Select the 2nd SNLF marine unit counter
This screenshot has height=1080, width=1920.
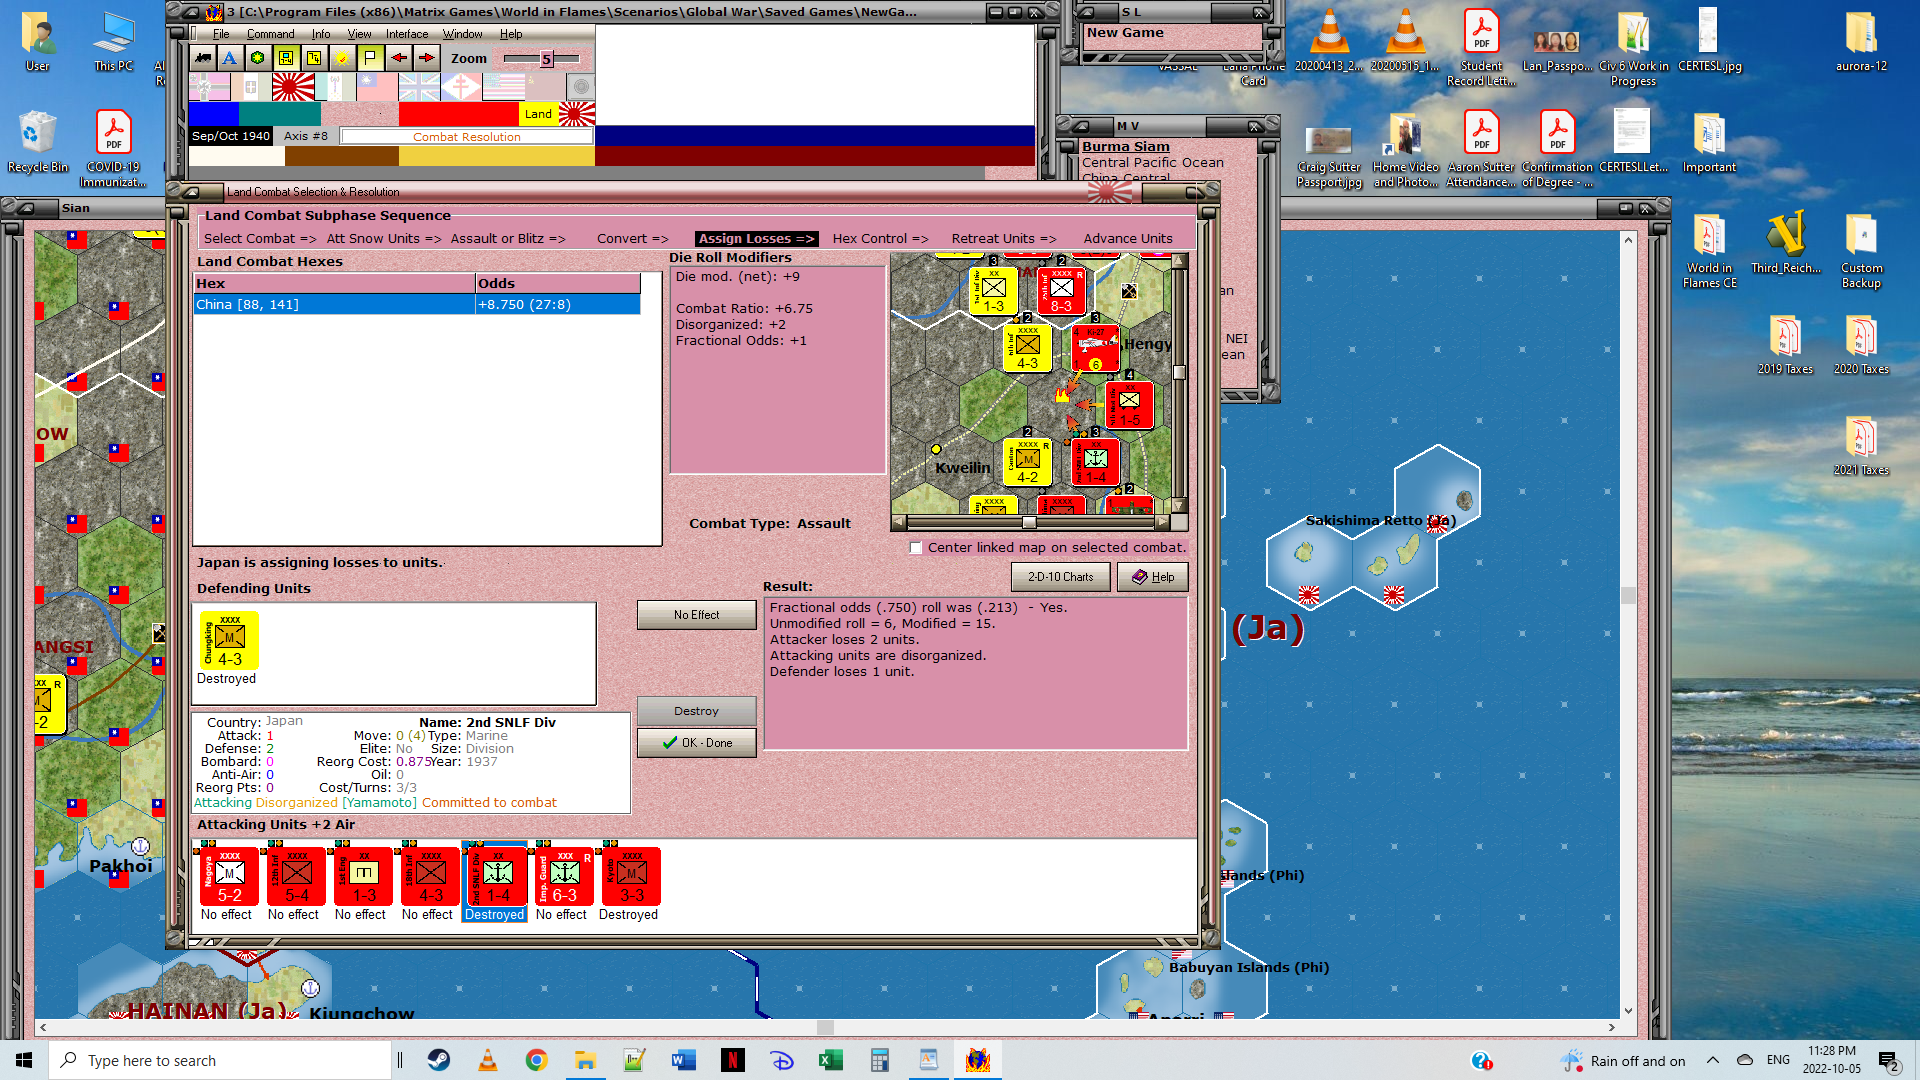pos(497,876)
